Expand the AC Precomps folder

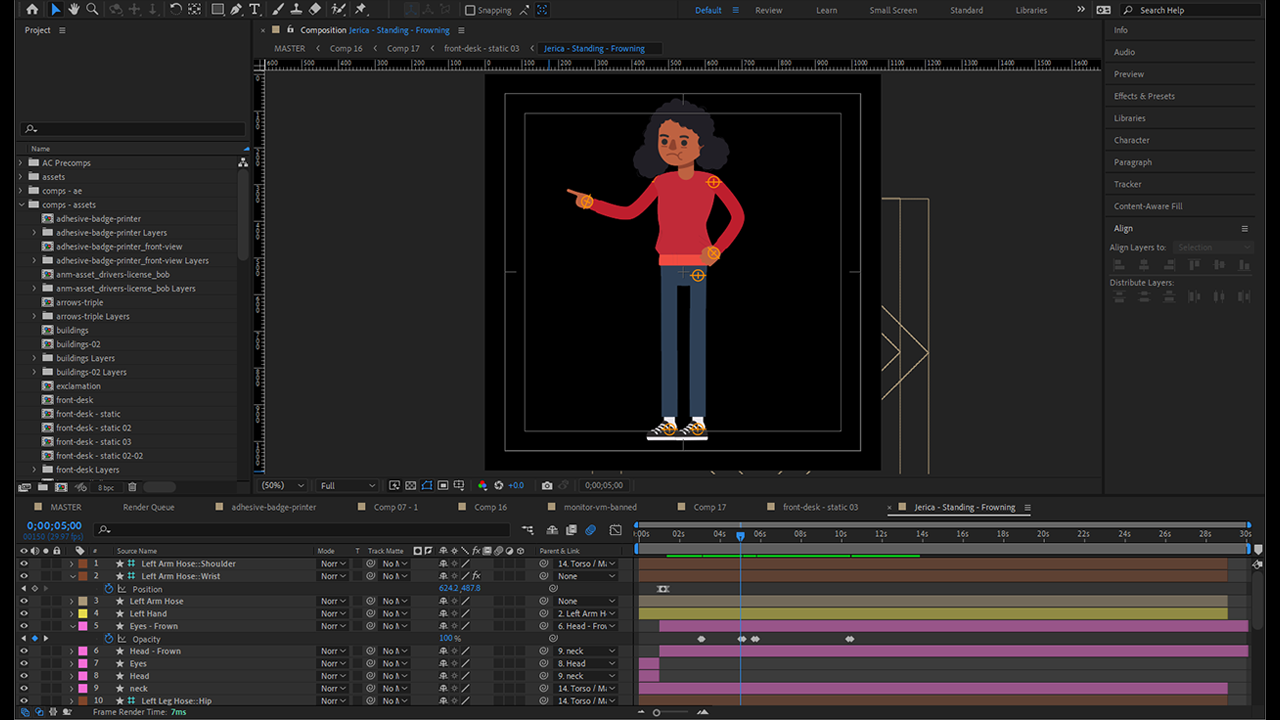21,163
